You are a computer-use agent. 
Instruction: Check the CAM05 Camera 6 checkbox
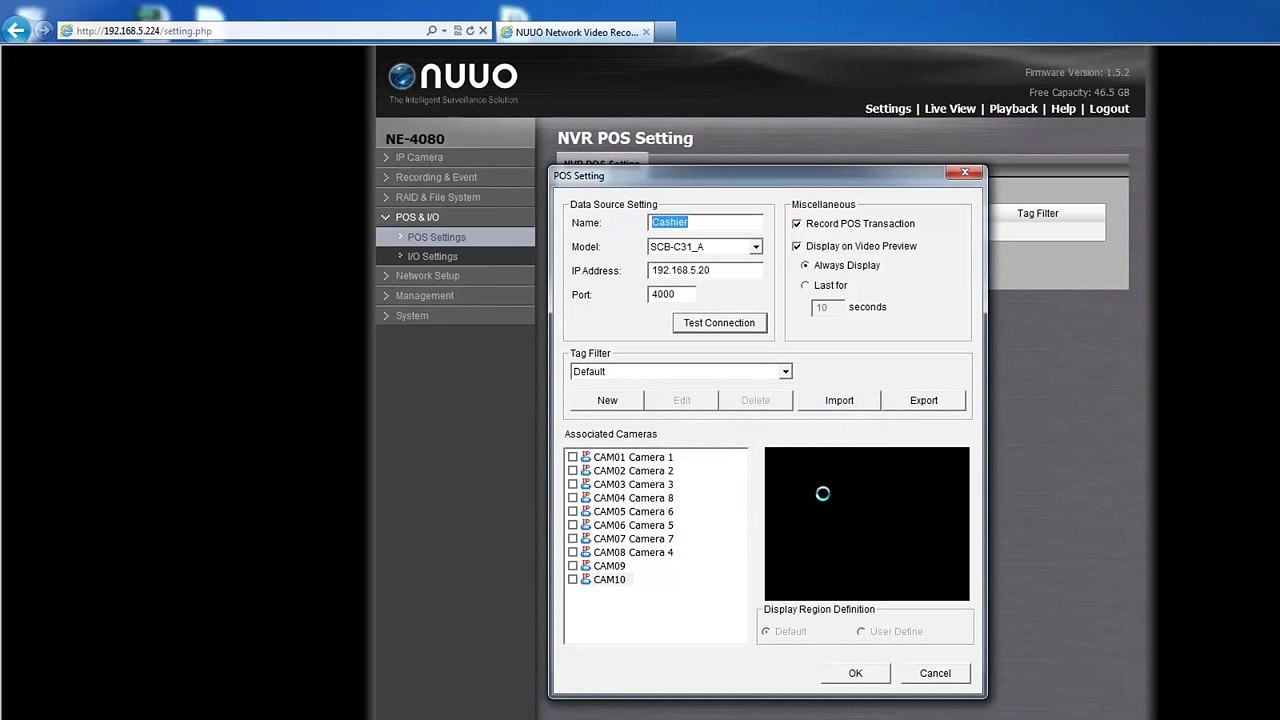click(x=573, y=511)
